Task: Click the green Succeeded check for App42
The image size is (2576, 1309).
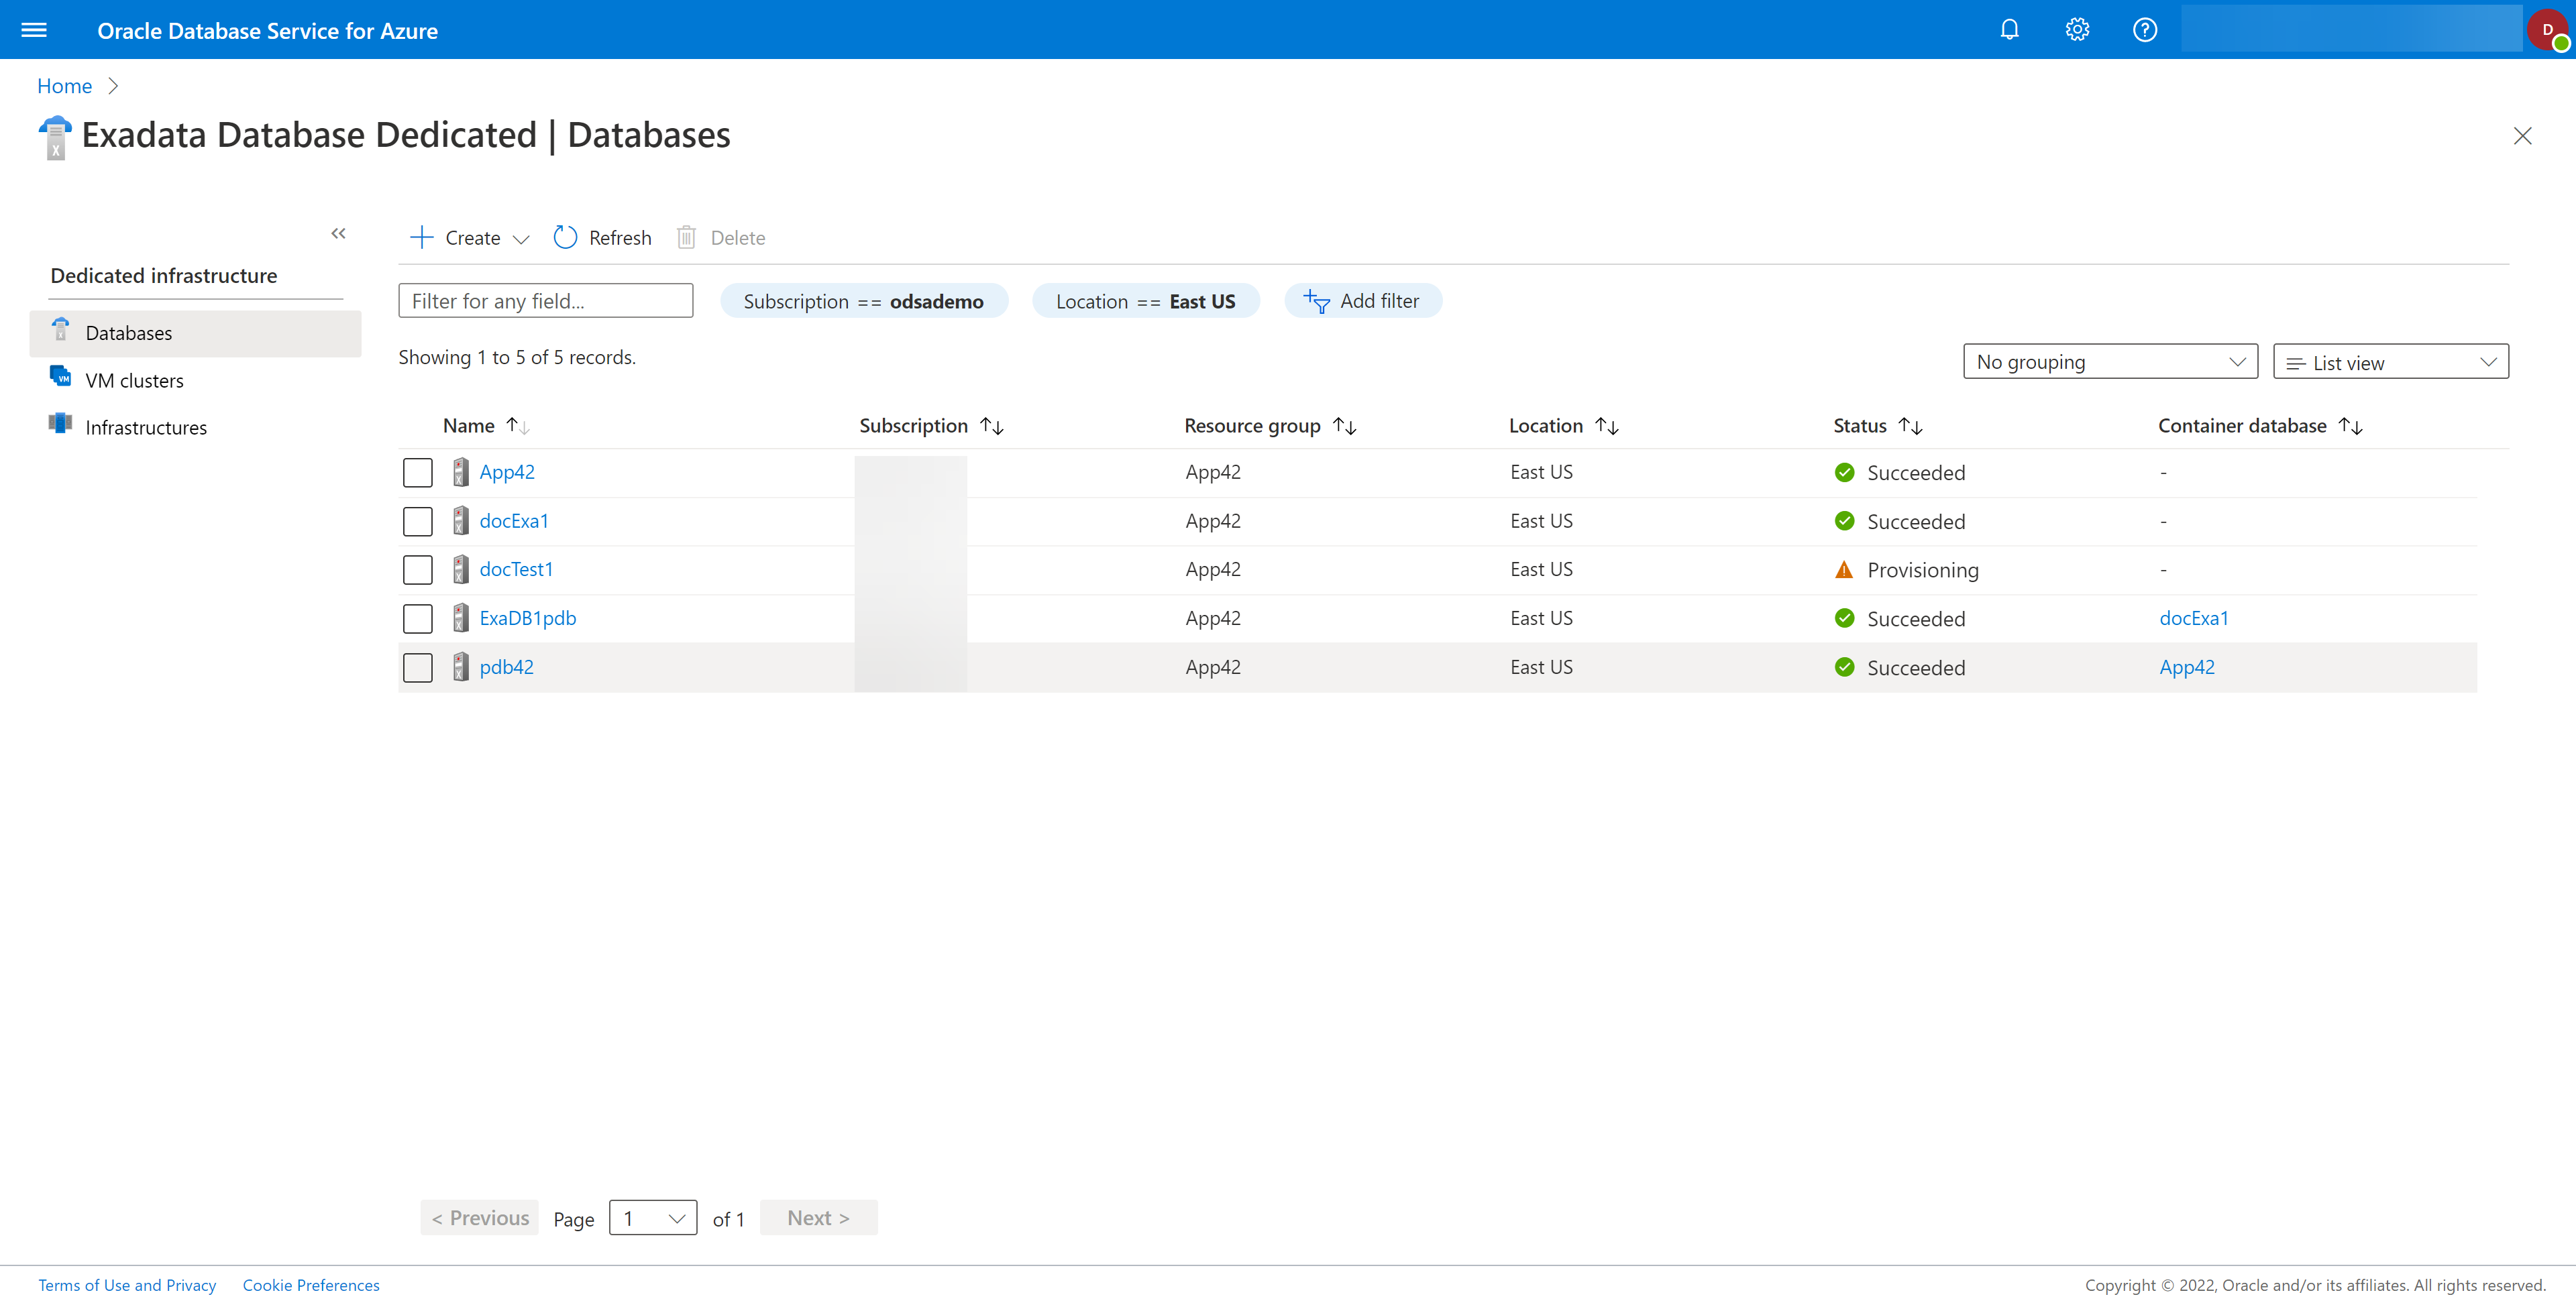Action: tap(1845, 472)
